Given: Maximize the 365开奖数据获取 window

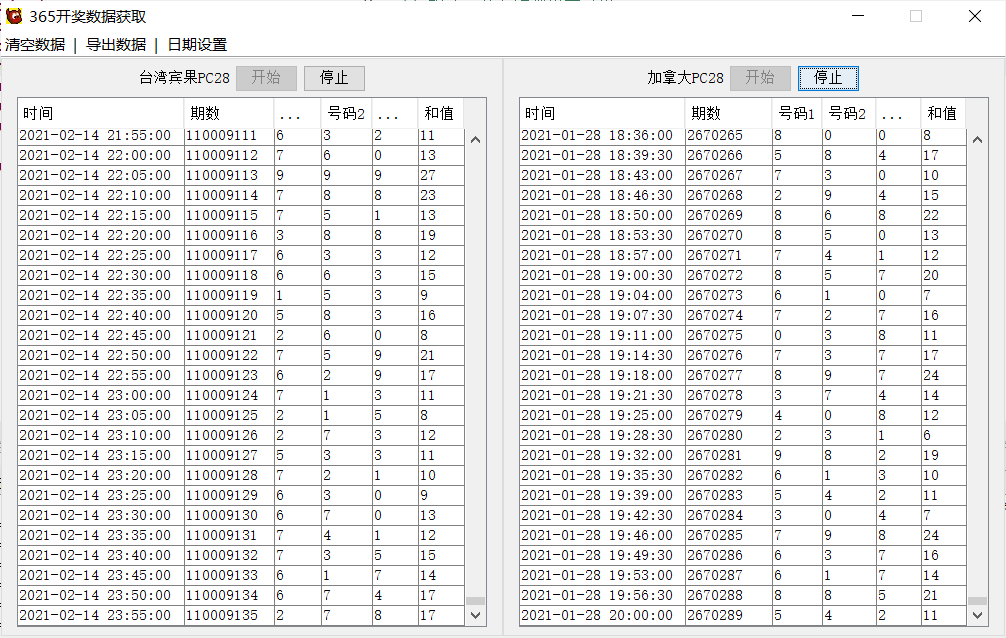Looking at the screenshot, I should click(x=915, y=16).
